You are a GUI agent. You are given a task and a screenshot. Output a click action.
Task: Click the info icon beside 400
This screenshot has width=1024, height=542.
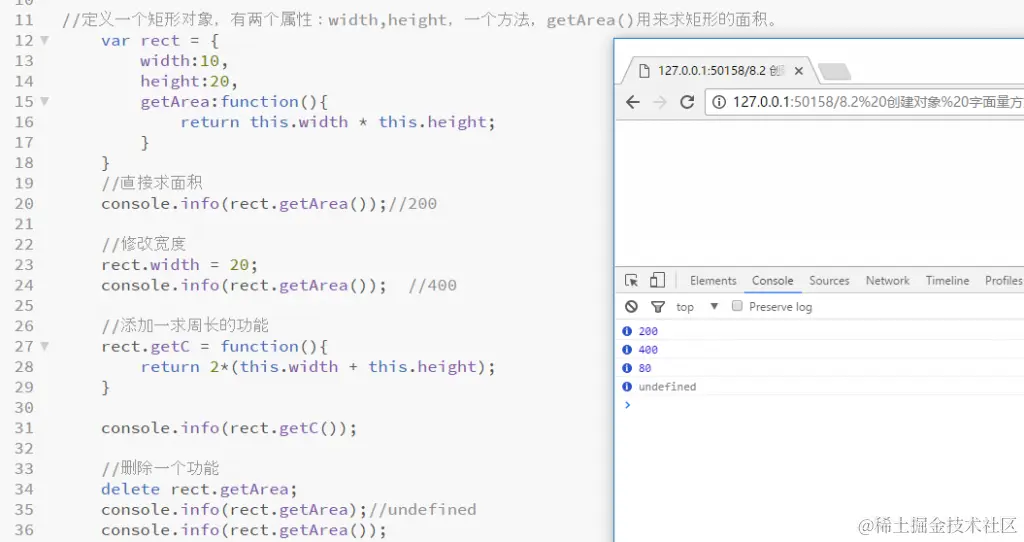pos(627,349)
